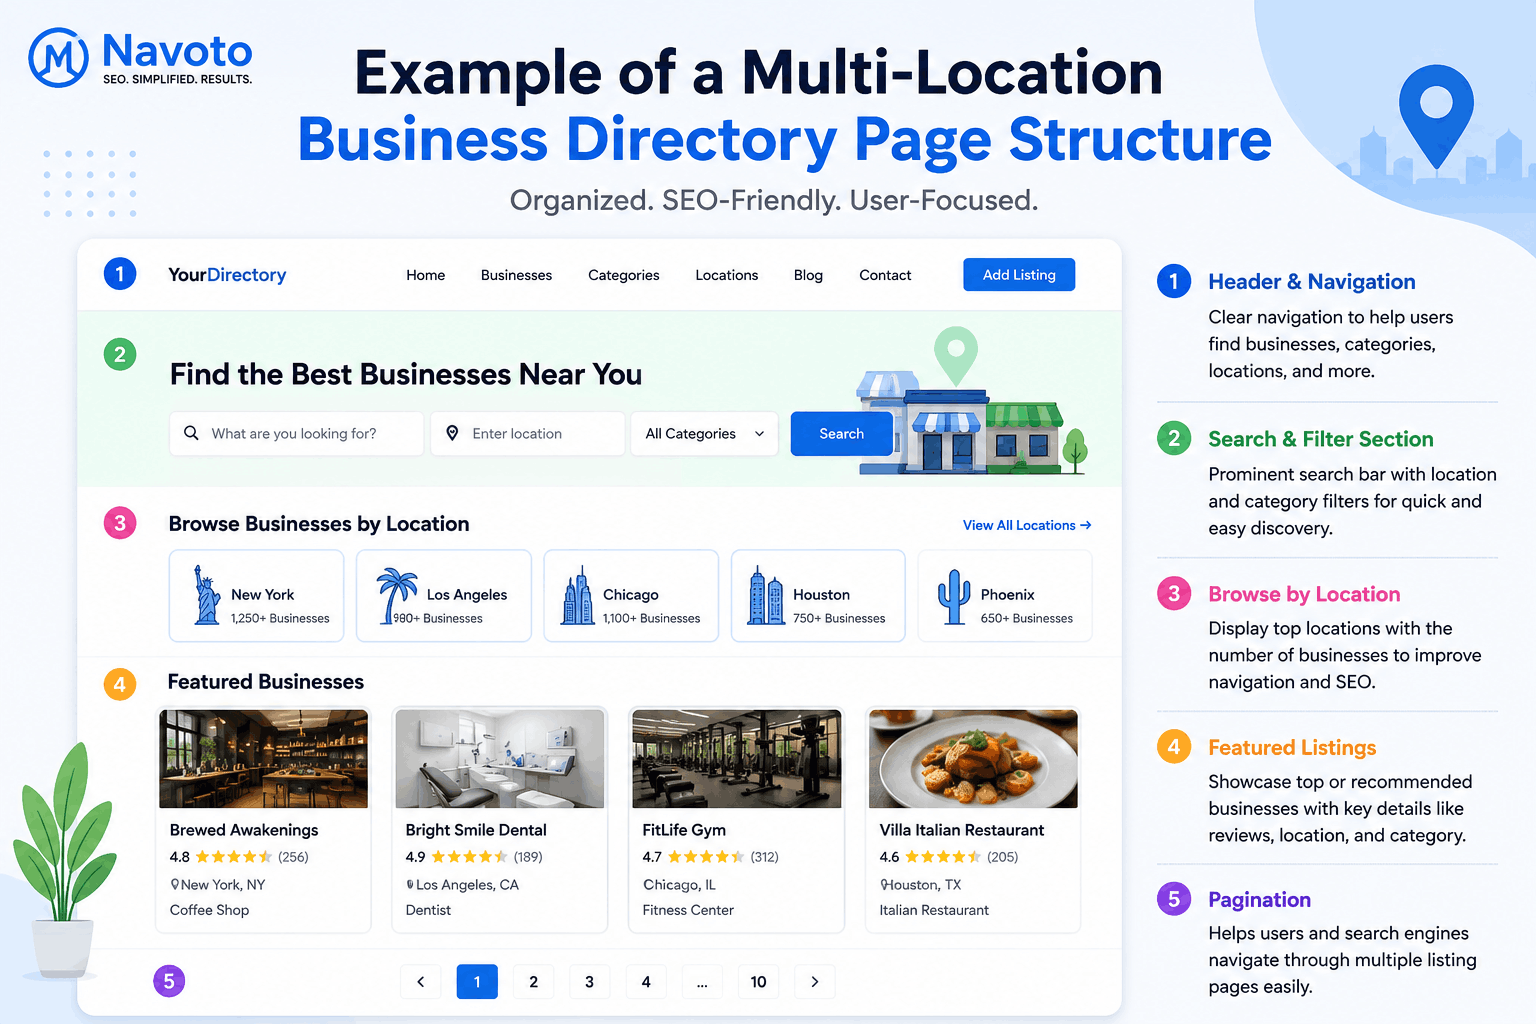This screenshot has height=1024, width=1536.
Task: Open the New York 1,250+ Businesses card
Action: click(x=256, y=596)
